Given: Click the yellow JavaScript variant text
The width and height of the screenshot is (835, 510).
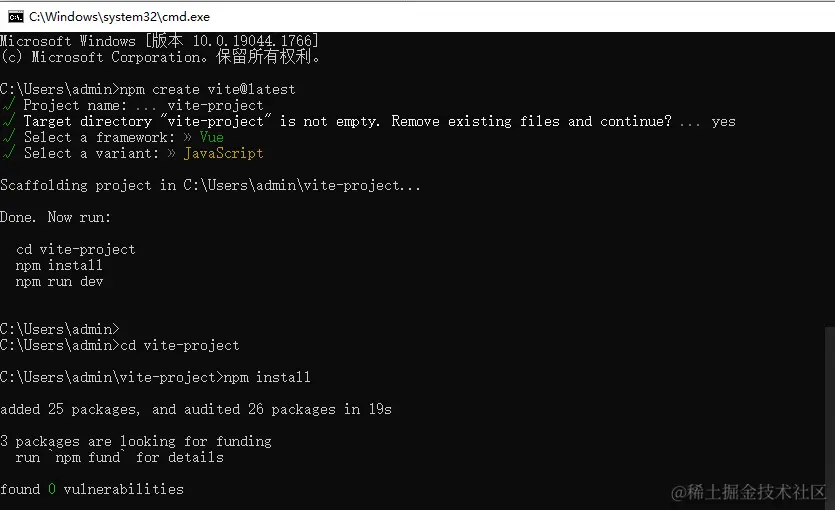Looking at the screenshot, I should [x=223, y=153].
